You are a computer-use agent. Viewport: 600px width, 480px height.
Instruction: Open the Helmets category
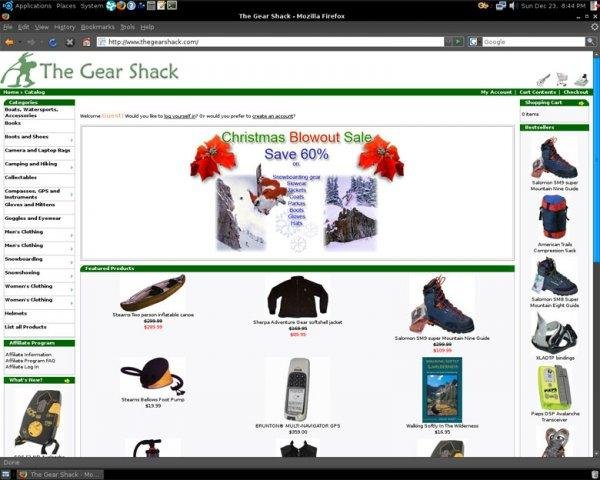pos(16,313)
